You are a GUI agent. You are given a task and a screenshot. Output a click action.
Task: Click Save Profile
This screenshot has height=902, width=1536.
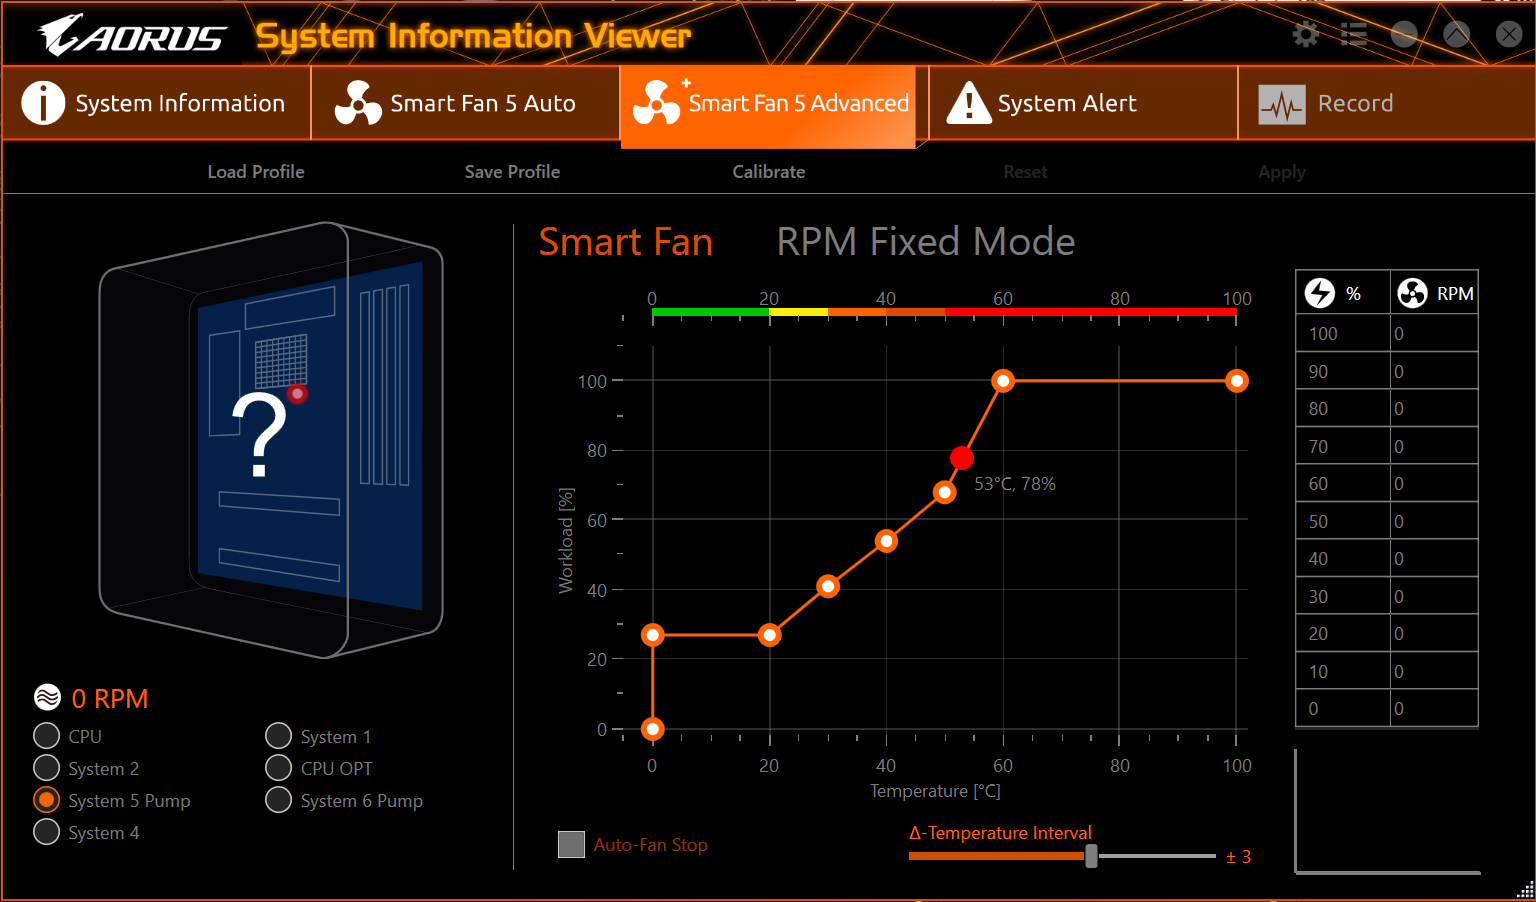[512, 172]
